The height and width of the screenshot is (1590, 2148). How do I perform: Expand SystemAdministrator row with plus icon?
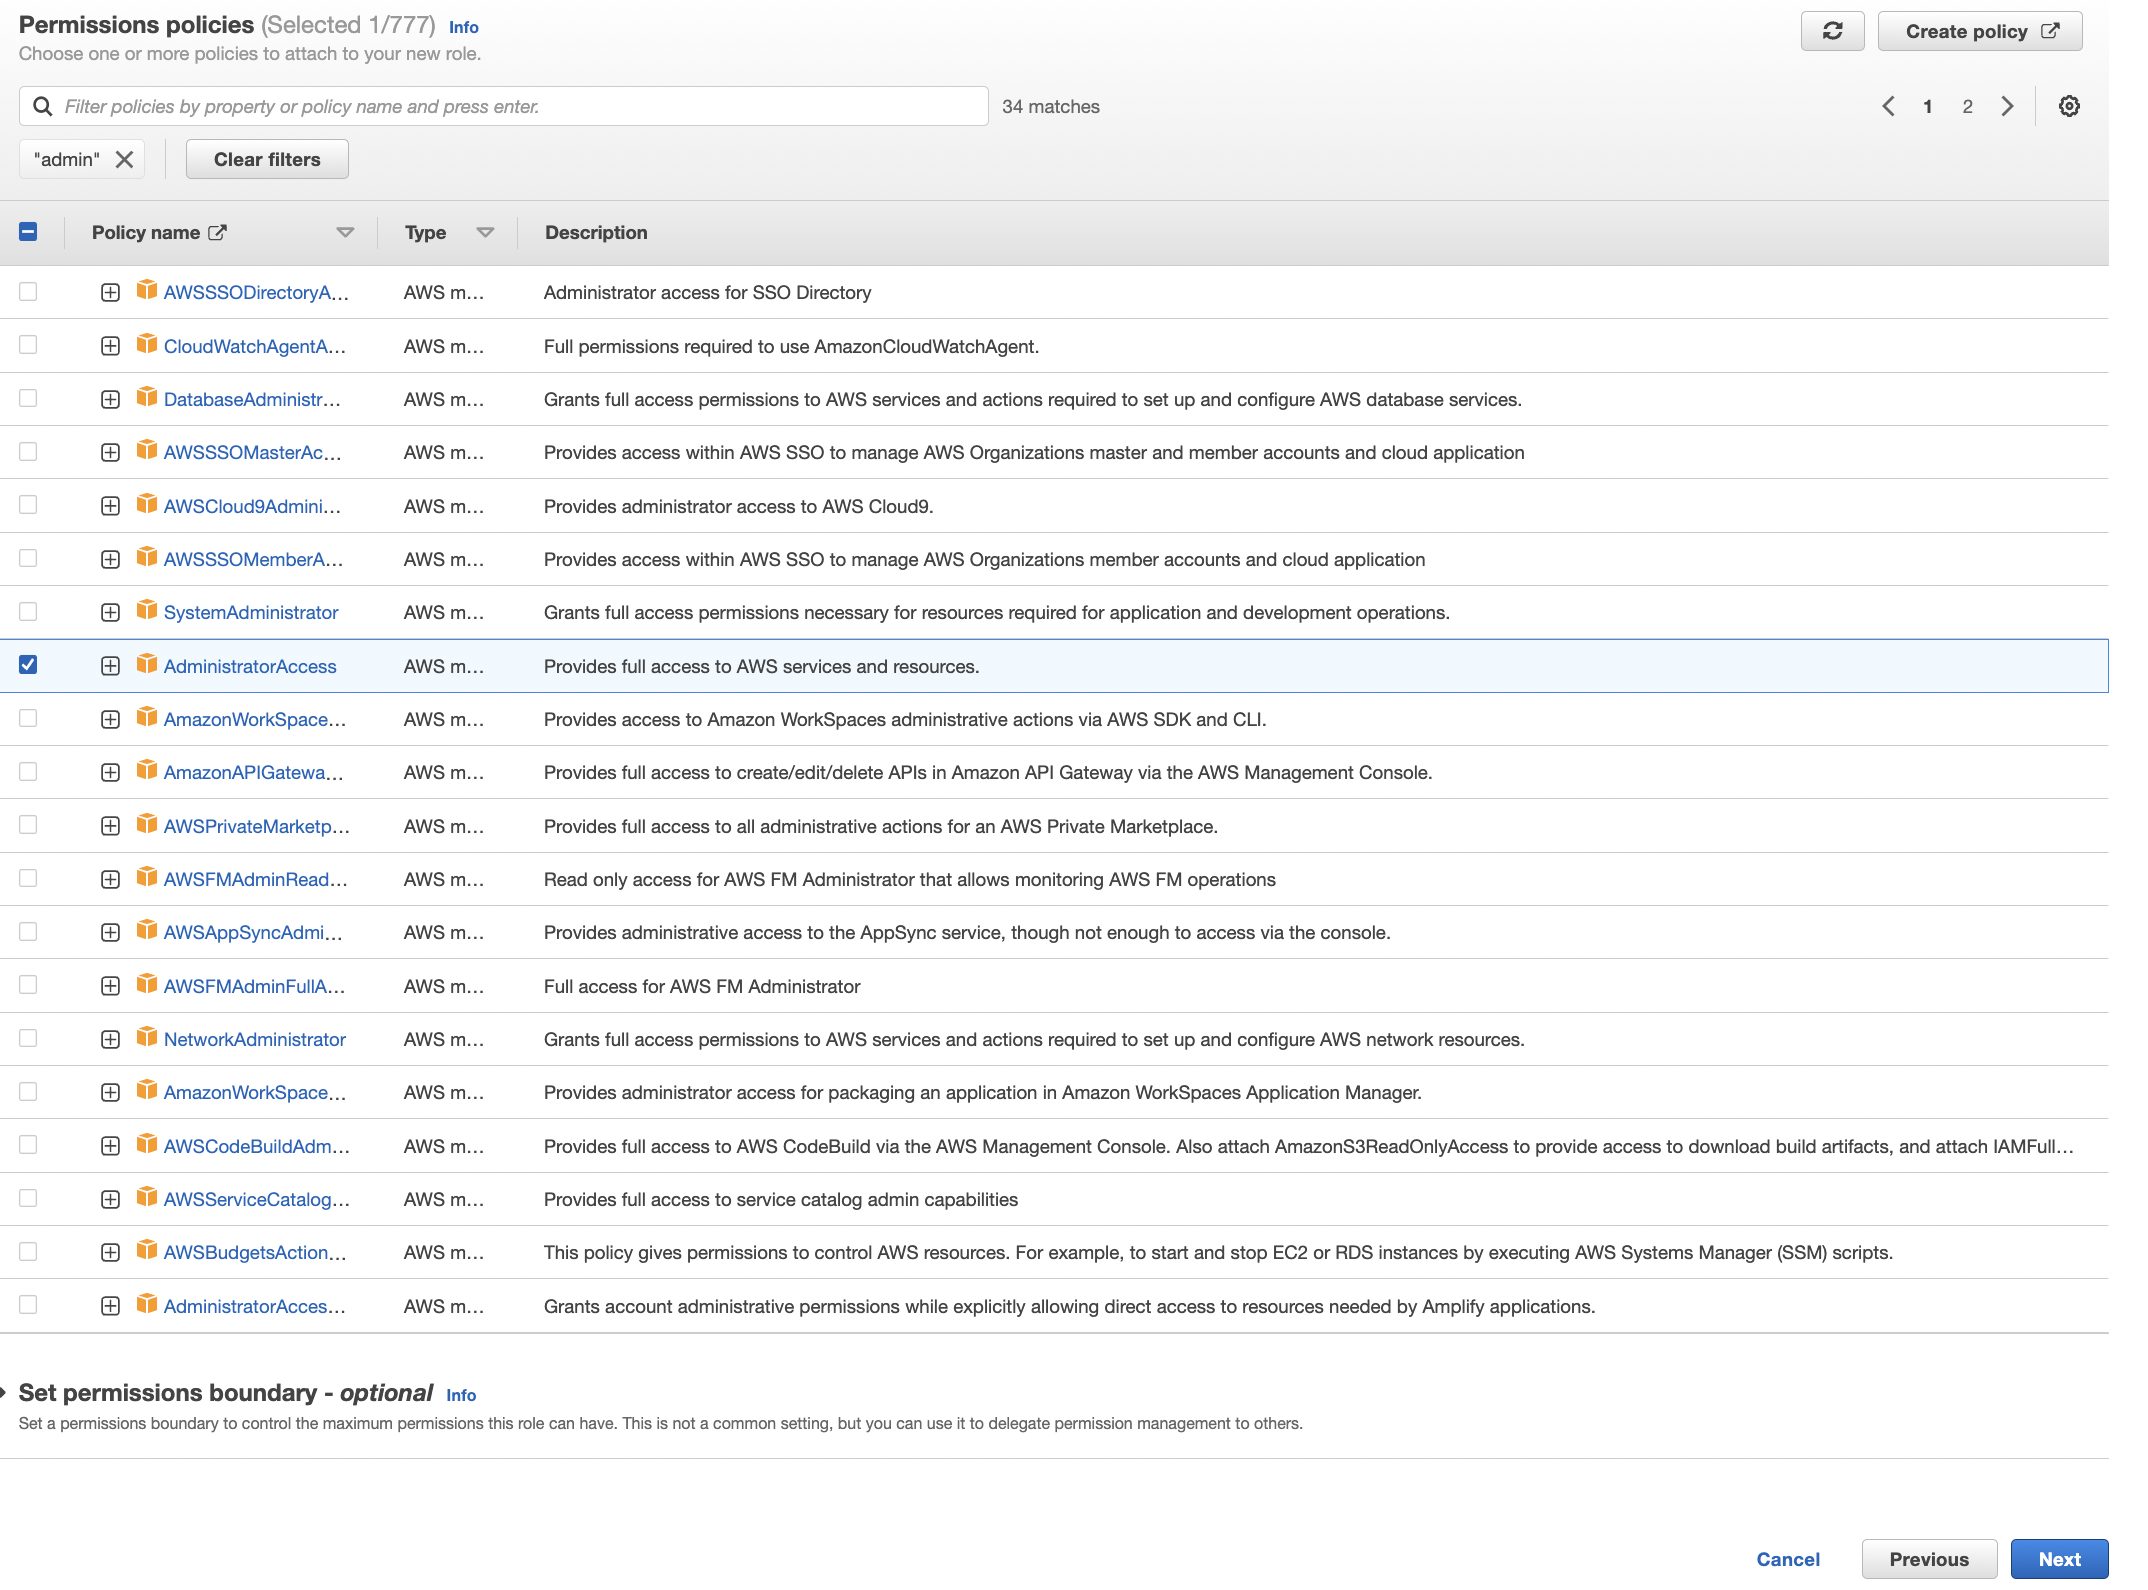pyautogui.click(x=110, y=611)
